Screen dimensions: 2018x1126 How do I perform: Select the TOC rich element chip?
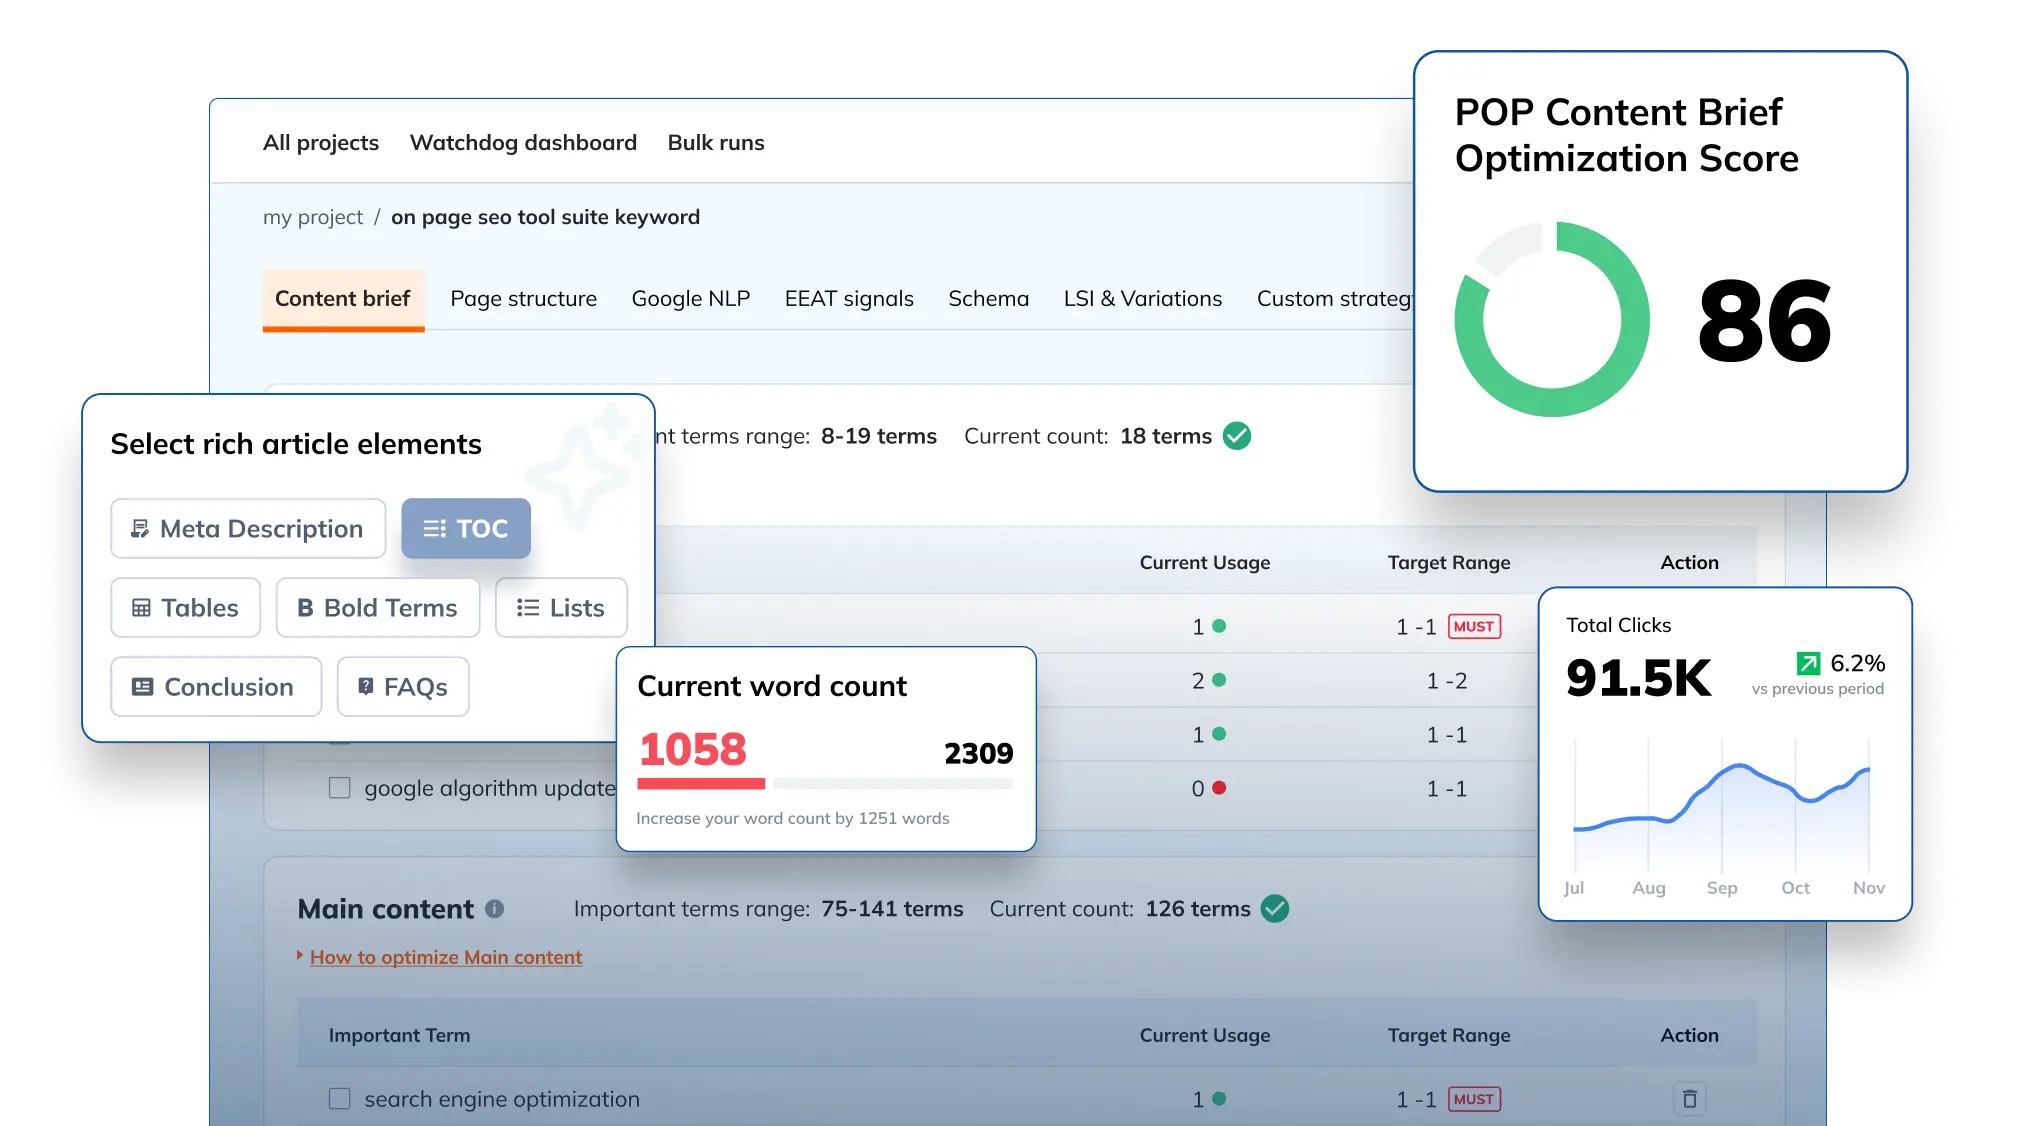[466, 528]
